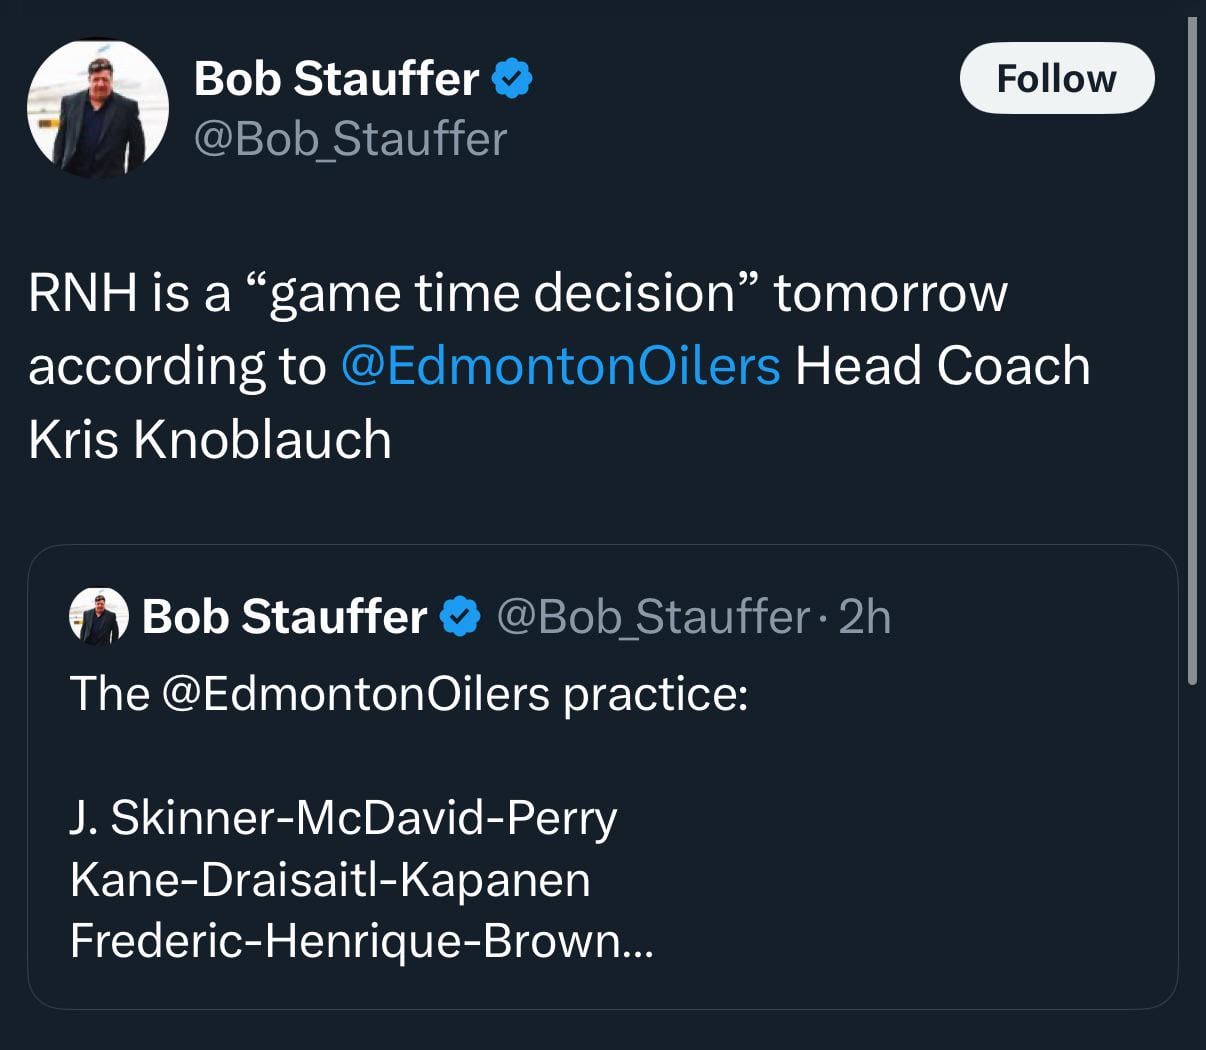The width and height of the screenshot is (1206, 1050).
Task: Click the Bob Stauffer display name in the header
Action: click(x=336, y=79)
